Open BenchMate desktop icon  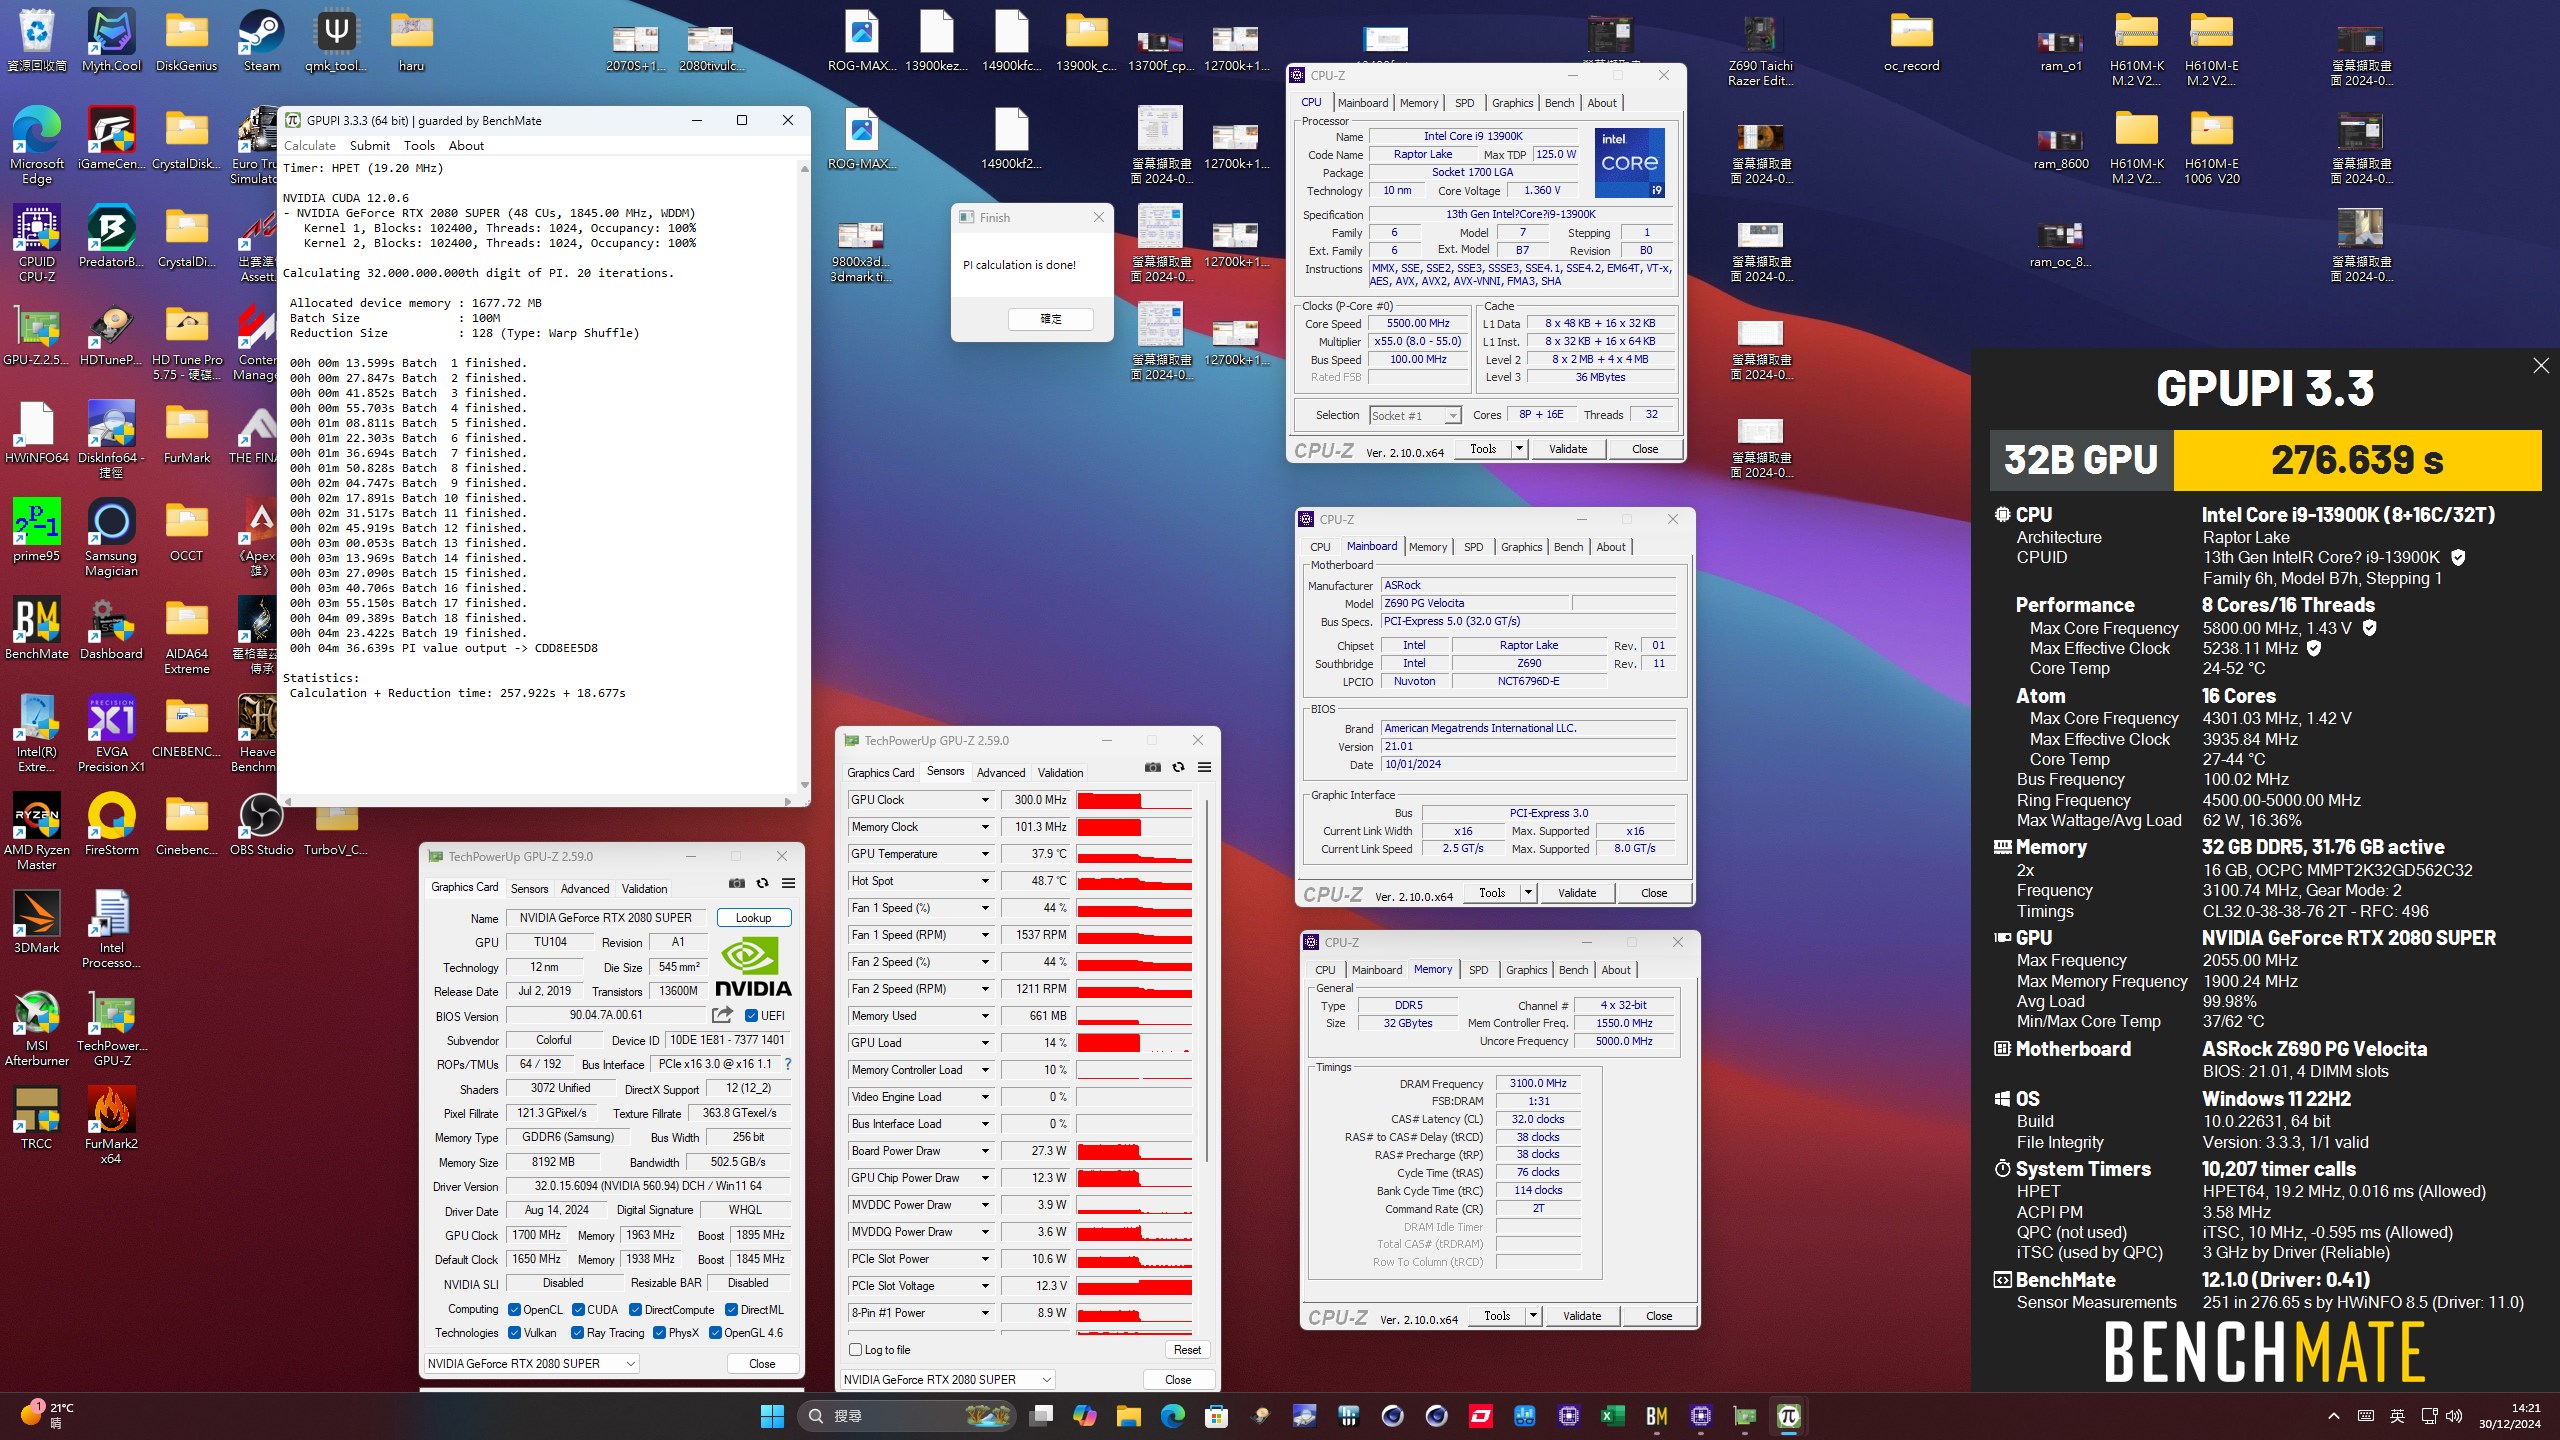tap(37, 629)
